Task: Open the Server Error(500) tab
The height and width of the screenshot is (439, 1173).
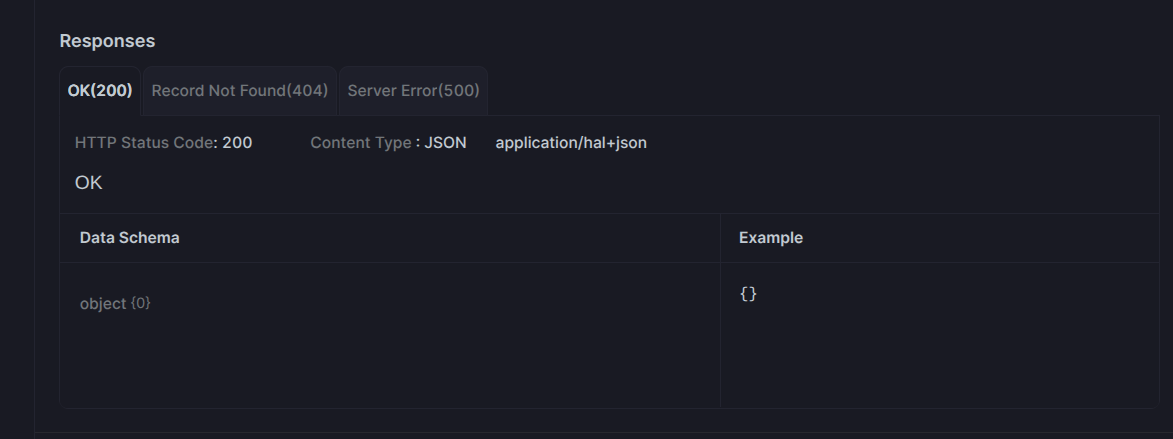Action: coord(413,90)
